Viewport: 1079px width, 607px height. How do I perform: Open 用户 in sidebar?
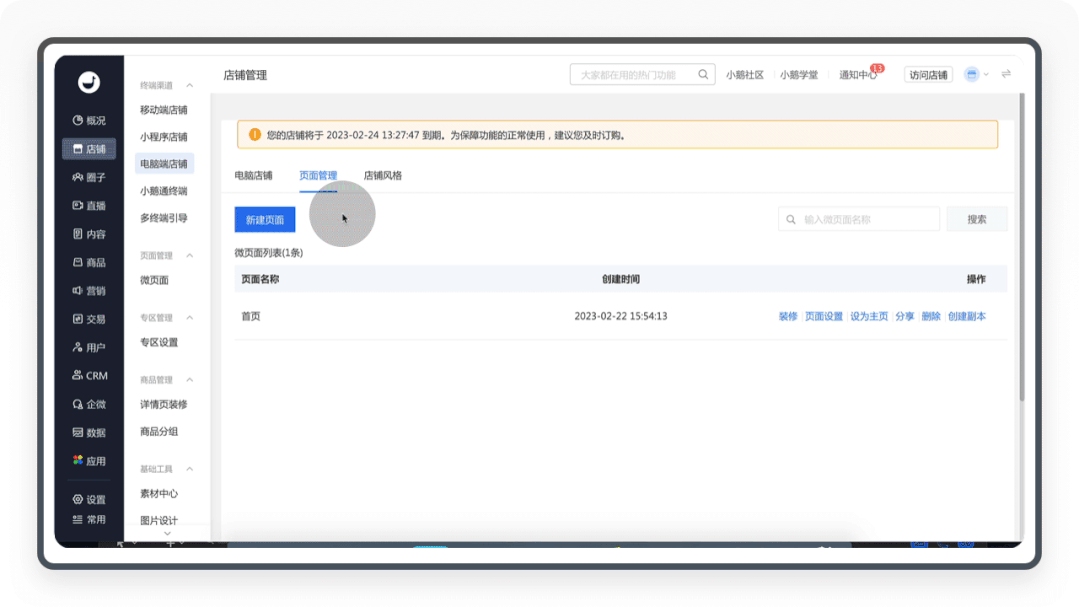click(89, 348)
